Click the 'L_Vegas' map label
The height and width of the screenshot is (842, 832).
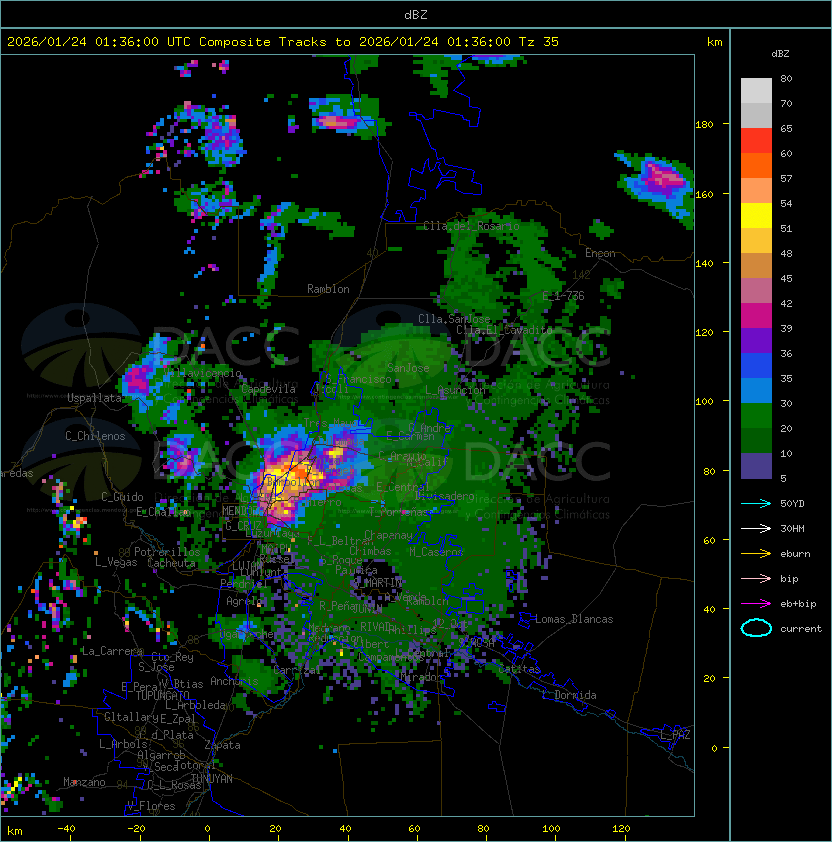click(x=116, y=562)
